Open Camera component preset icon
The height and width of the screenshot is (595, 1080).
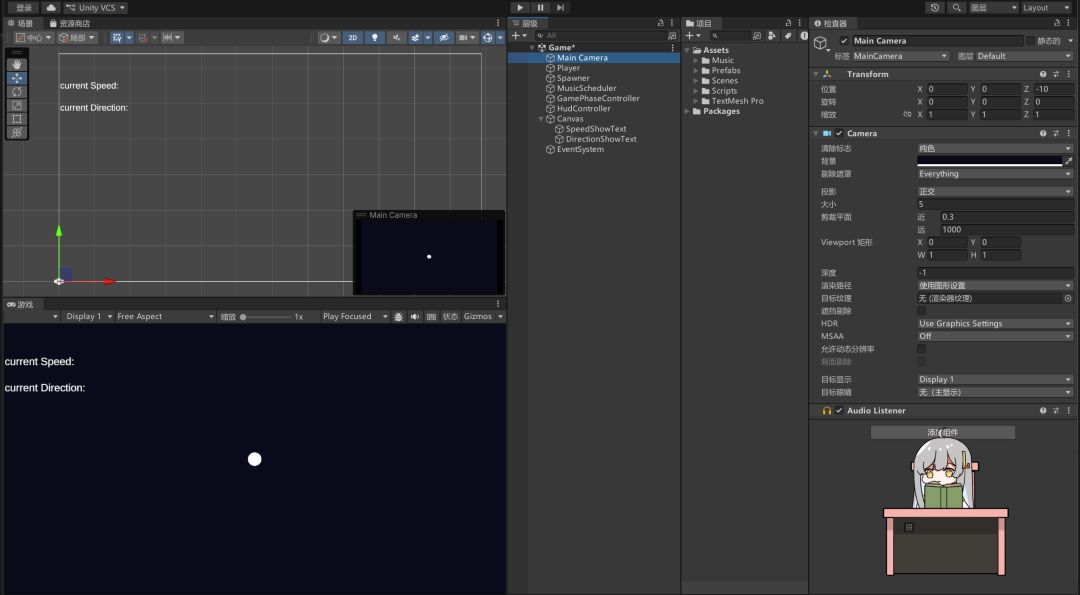point(1056,134)
